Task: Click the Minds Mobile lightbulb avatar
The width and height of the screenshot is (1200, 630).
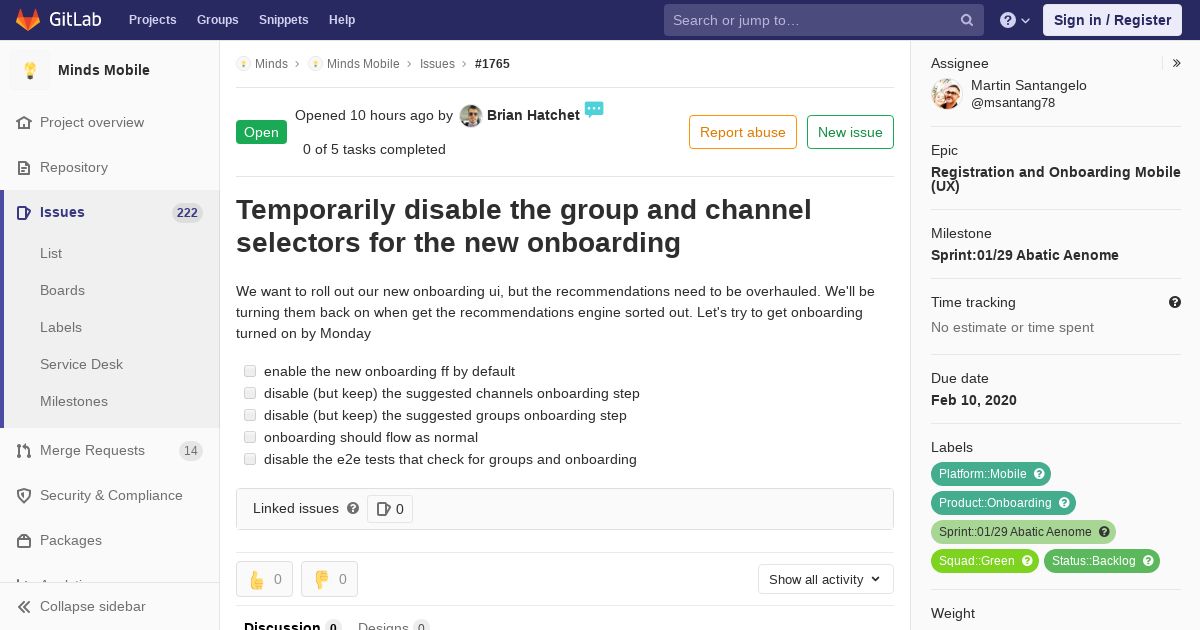Action: click(30, 70)
